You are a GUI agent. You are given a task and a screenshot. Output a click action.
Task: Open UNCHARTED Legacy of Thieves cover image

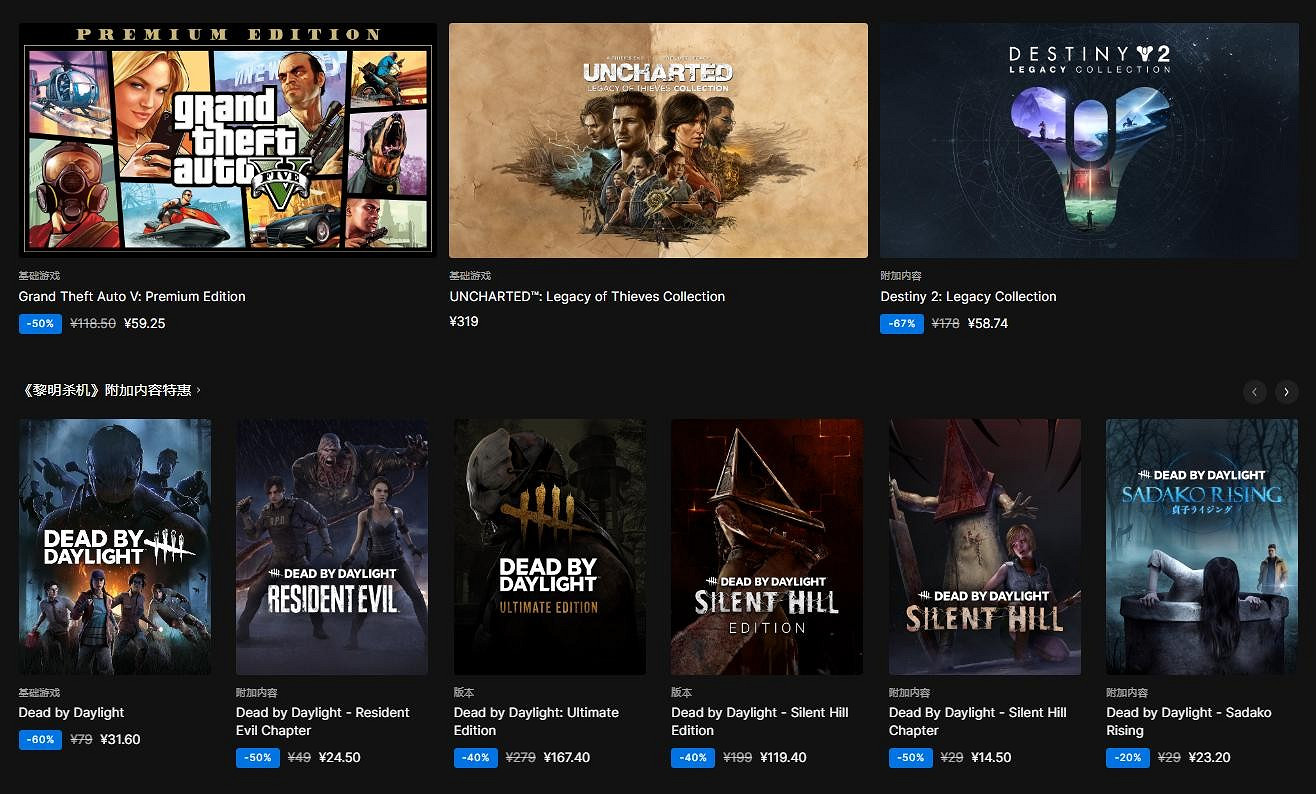click(658, 140)
